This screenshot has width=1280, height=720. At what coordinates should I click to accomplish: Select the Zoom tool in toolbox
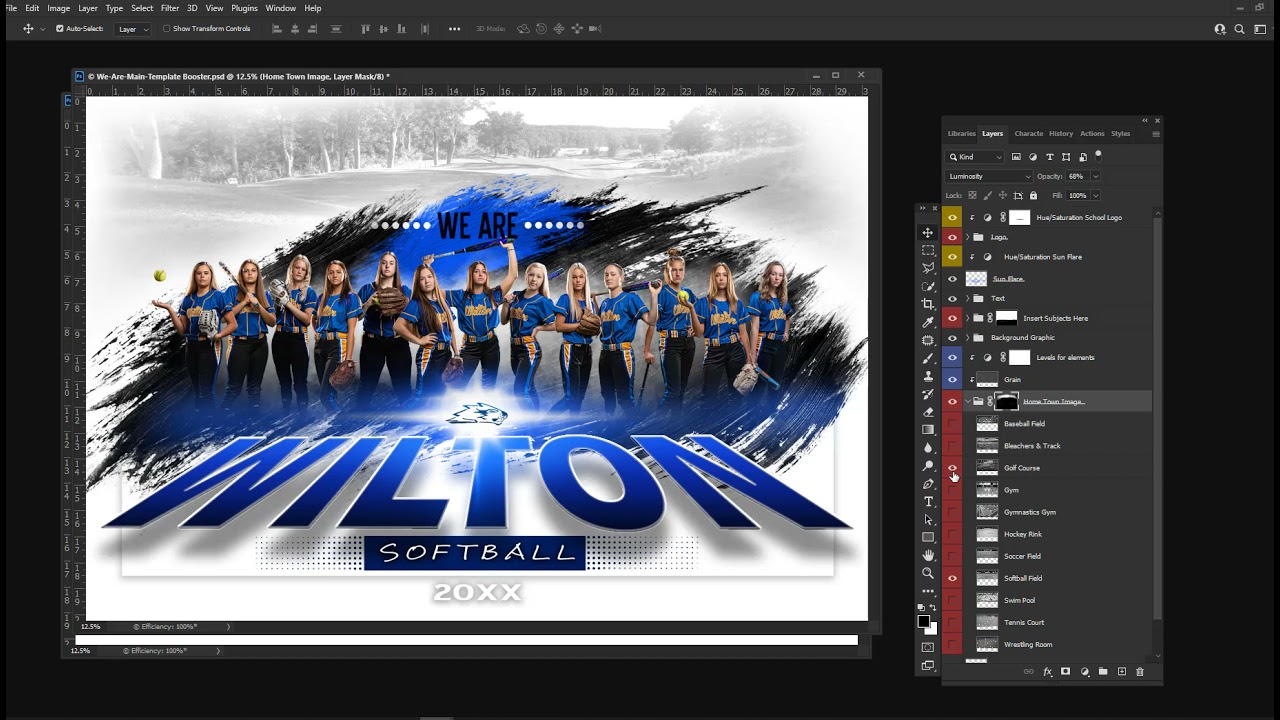coord(928,573)
